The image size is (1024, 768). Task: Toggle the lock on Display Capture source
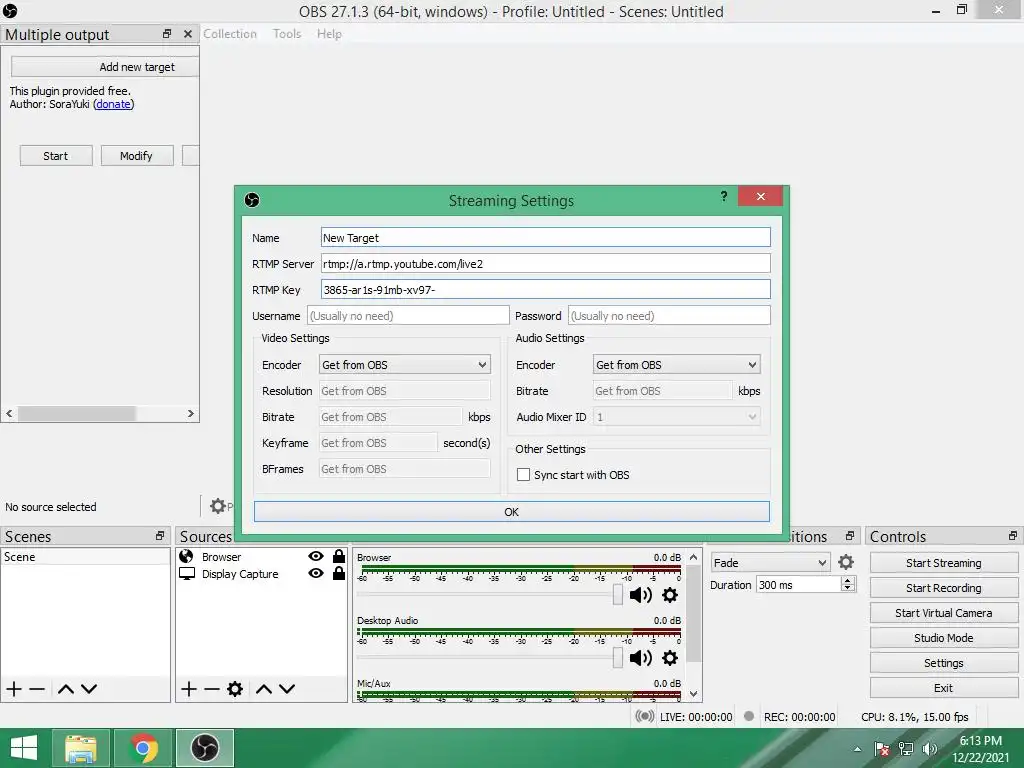(x=339, y=573)
